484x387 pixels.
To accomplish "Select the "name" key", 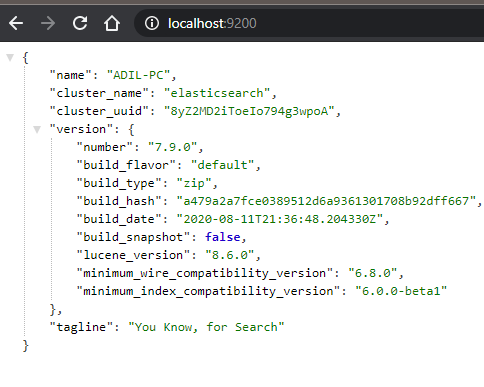I will tap(70, 75).
